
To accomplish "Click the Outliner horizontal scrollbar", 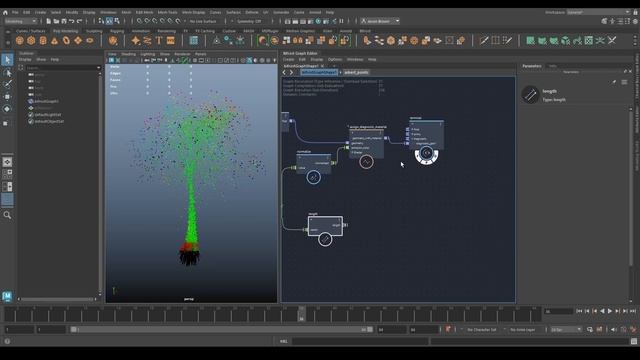I will pyautogui.click(x=57, y=299).
